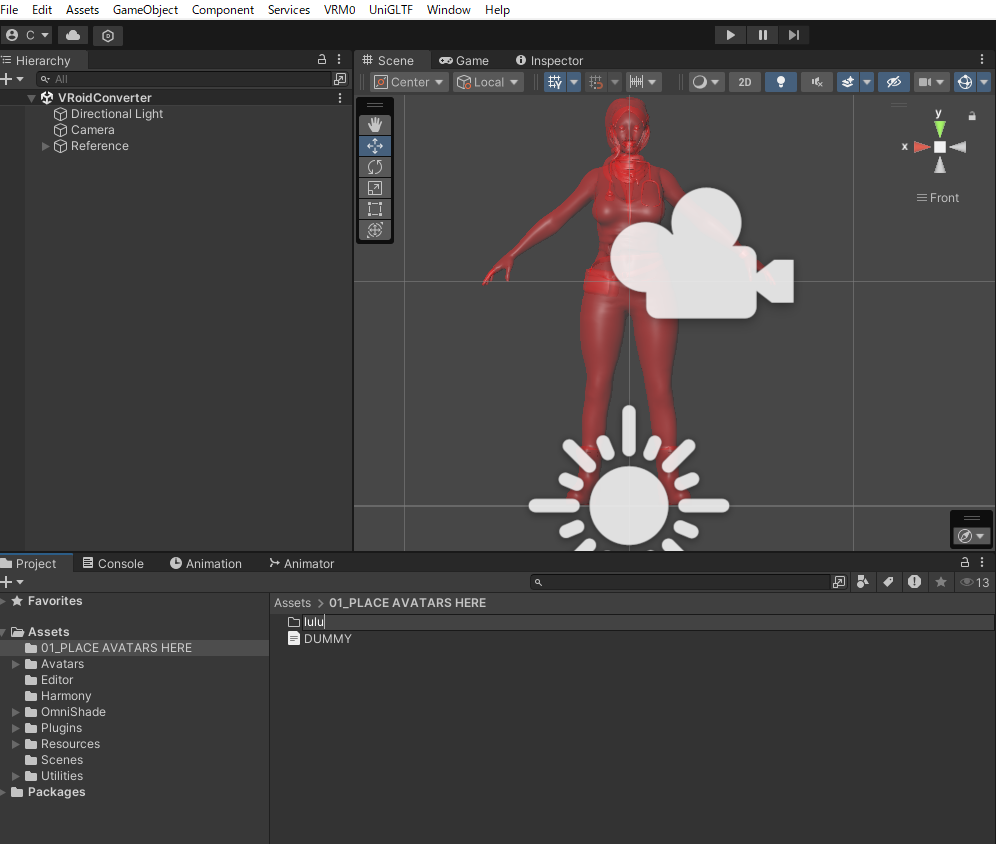The height and width of the screenshot is (844, 996).
Task: Open the Local handle rotation dropdown
Action: [x=488, y=82]
